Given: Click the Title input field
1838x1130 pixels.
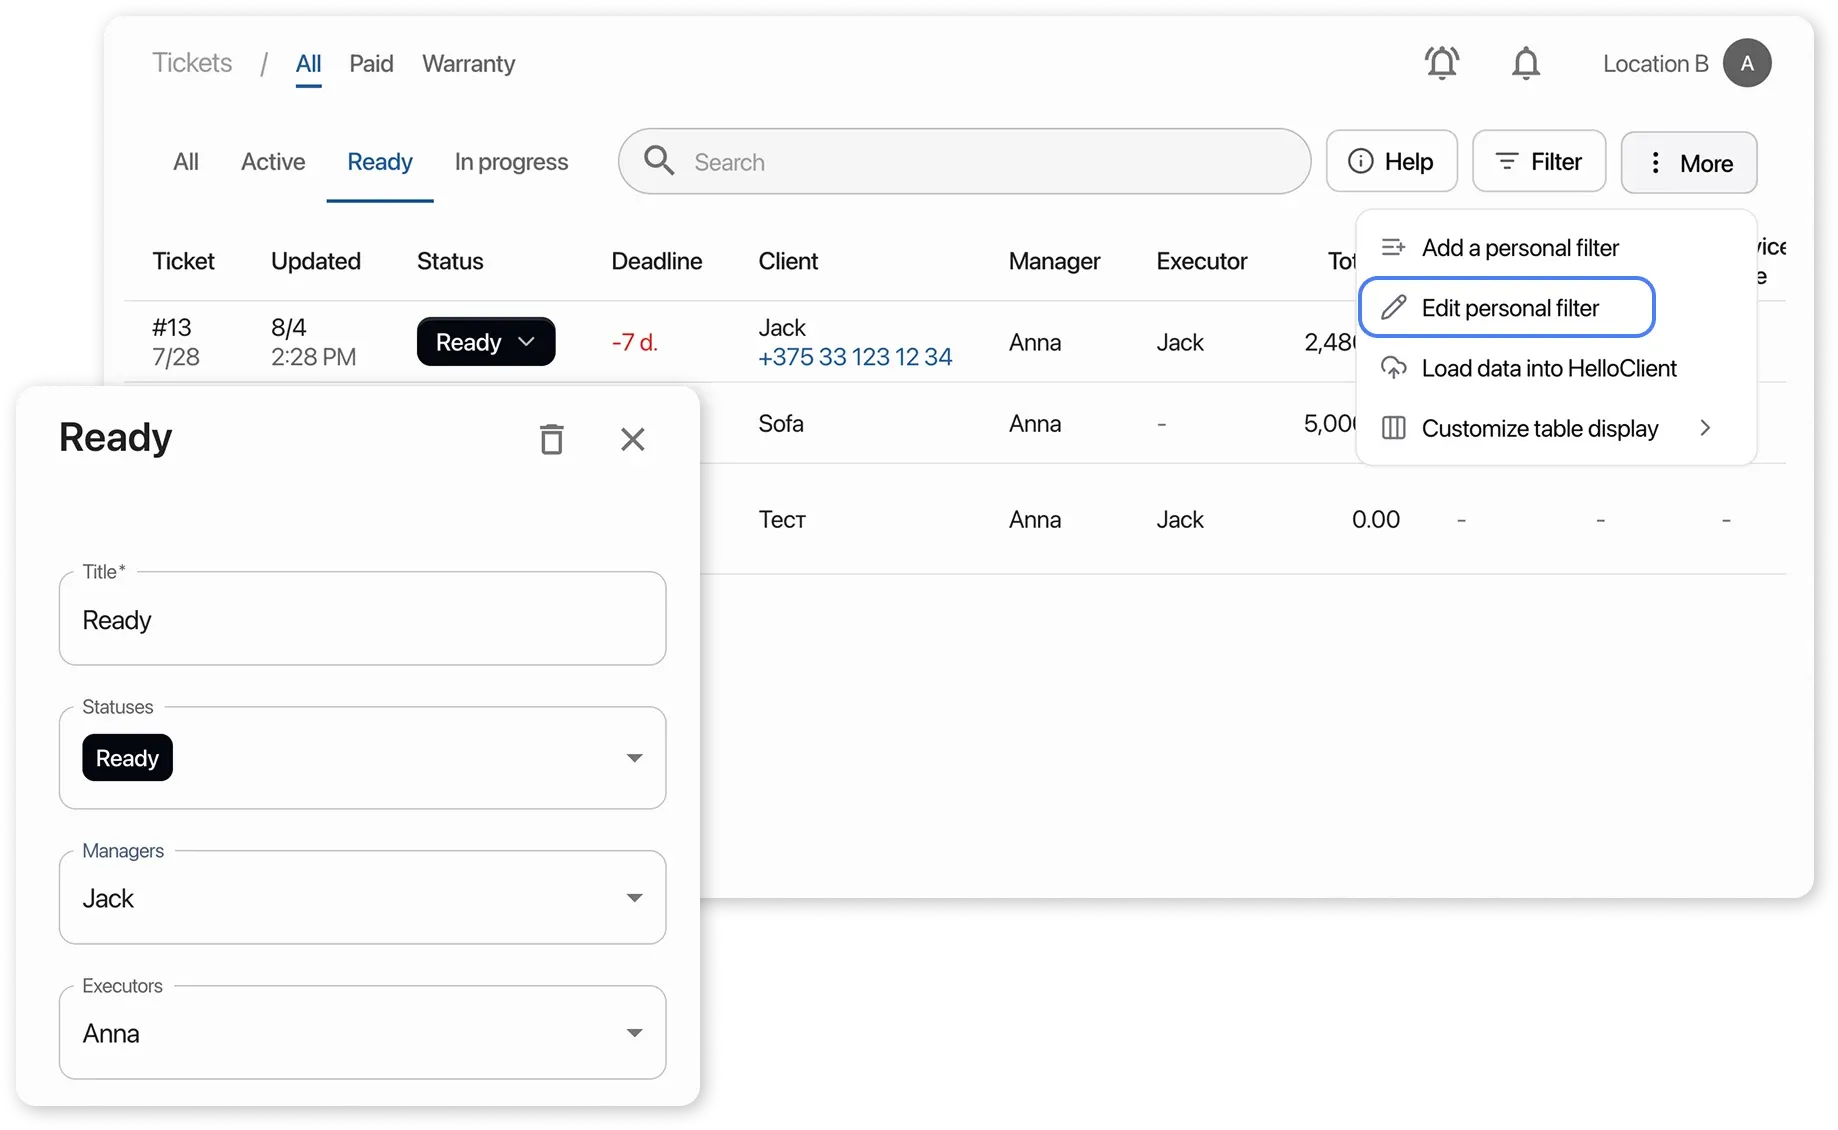Looking at the screenshot, I should pyautogui.click(x=362, y=620).
